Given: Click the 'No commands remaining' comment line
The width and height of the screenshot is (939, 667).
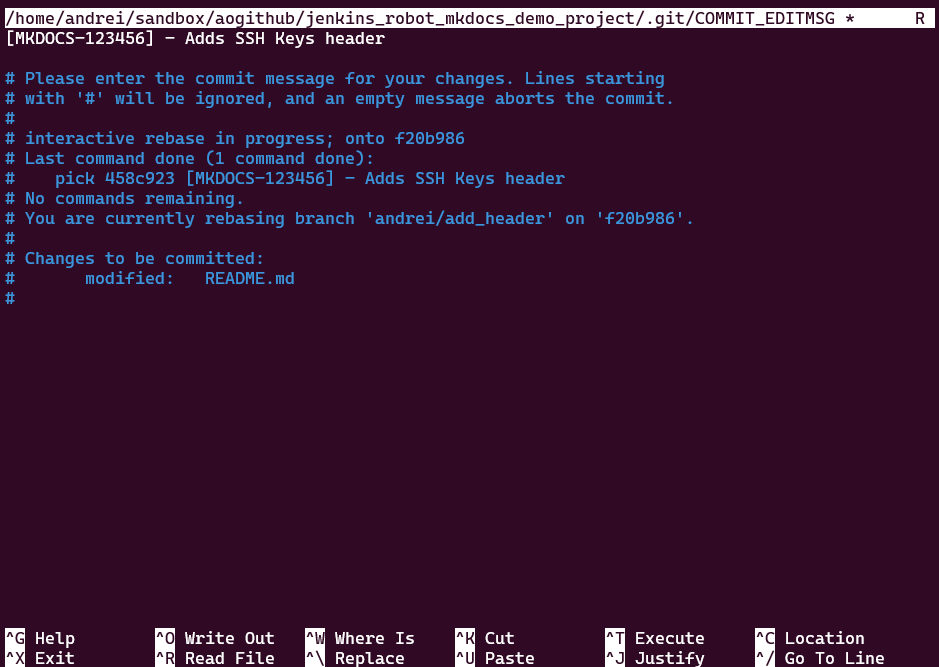Looking at the screenshot, I should tap(125, 199).
